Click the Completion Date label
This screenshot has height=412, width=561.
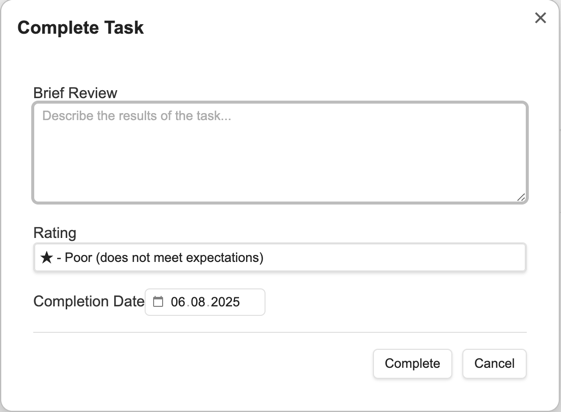pyautogui.click(x=89, y=301)
